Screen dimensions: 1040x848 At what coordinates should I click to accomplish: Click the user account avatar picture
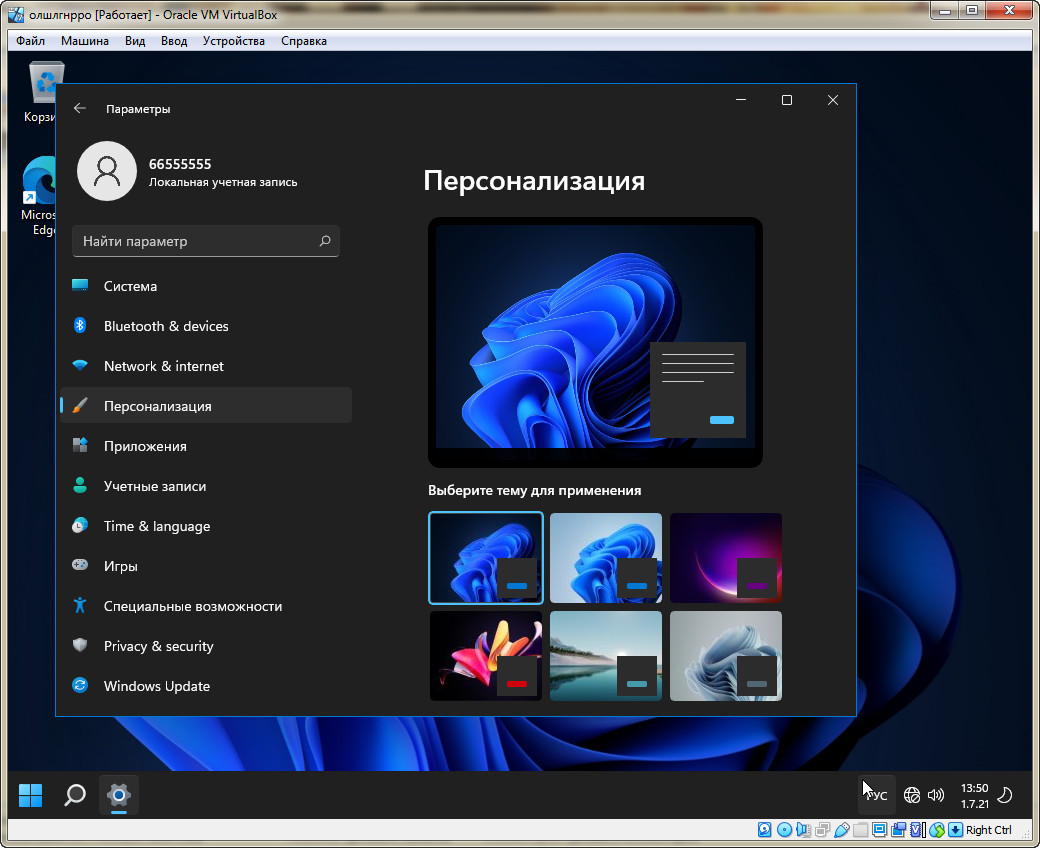106,171
